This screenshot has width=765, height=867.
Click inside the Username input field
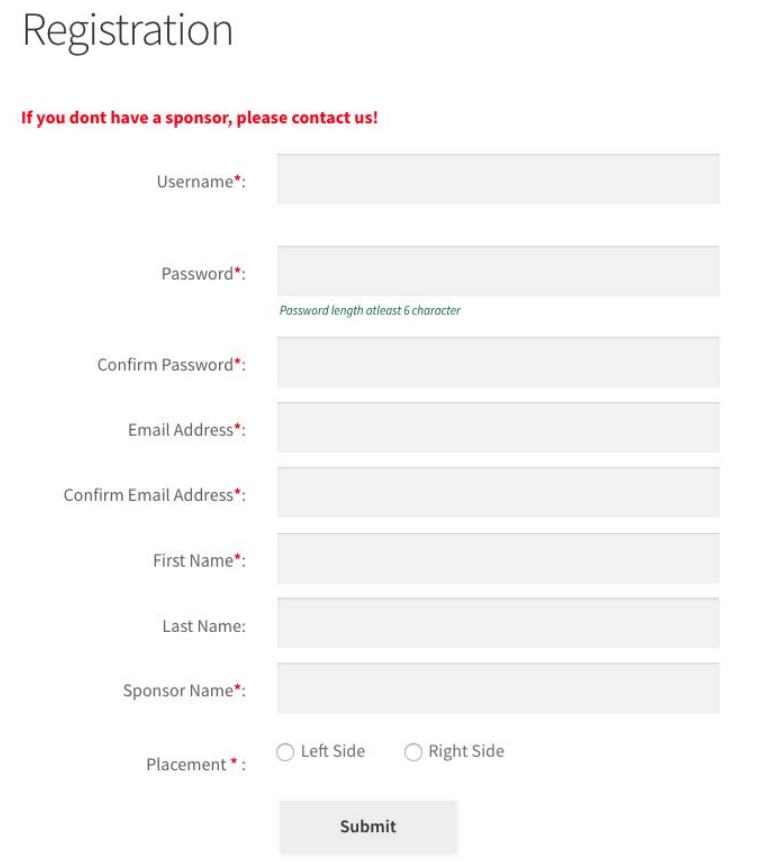[498, 179]
